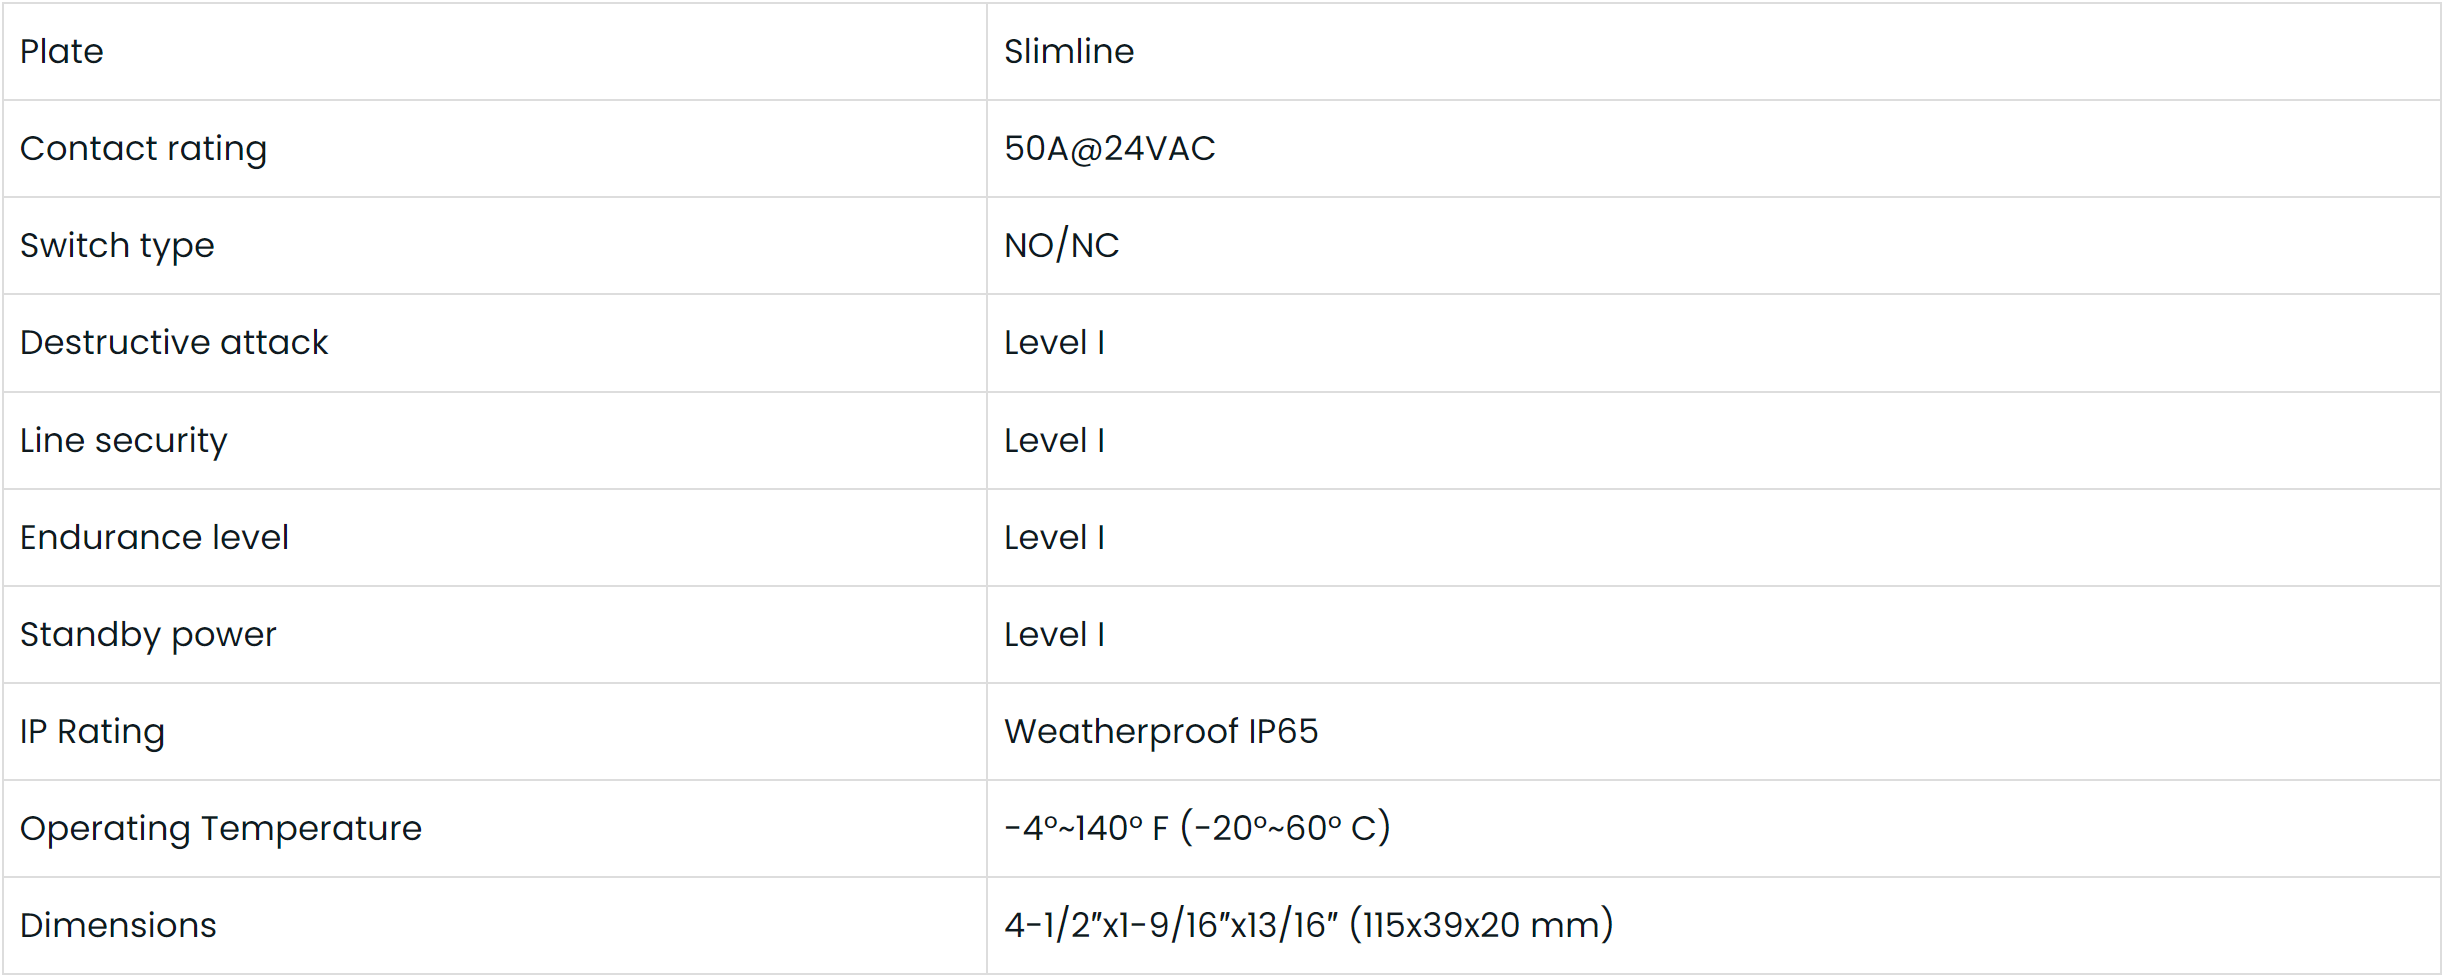This screenshot has width=2445, height=977.
Task: Click "Level I" in the Endurance level row
Action: point(1054,538)
